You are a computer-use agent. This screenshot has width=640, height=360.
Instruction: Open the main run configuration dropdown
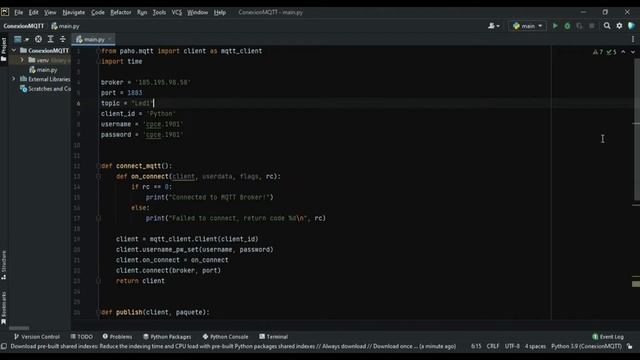pyautogui.click(x=527, y=26)
